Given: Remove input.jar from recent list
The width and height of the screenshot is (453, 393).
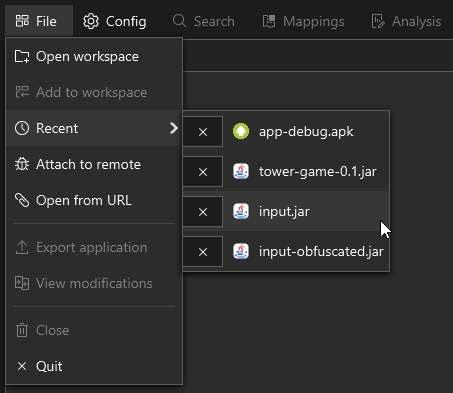Looking at the screenshot, I should (x=203, y=212).
